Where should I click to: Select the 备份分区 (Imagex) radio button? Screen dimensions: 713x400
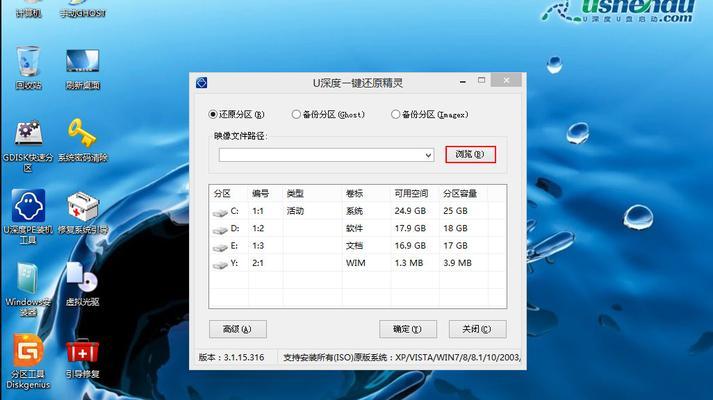(395, 115)
